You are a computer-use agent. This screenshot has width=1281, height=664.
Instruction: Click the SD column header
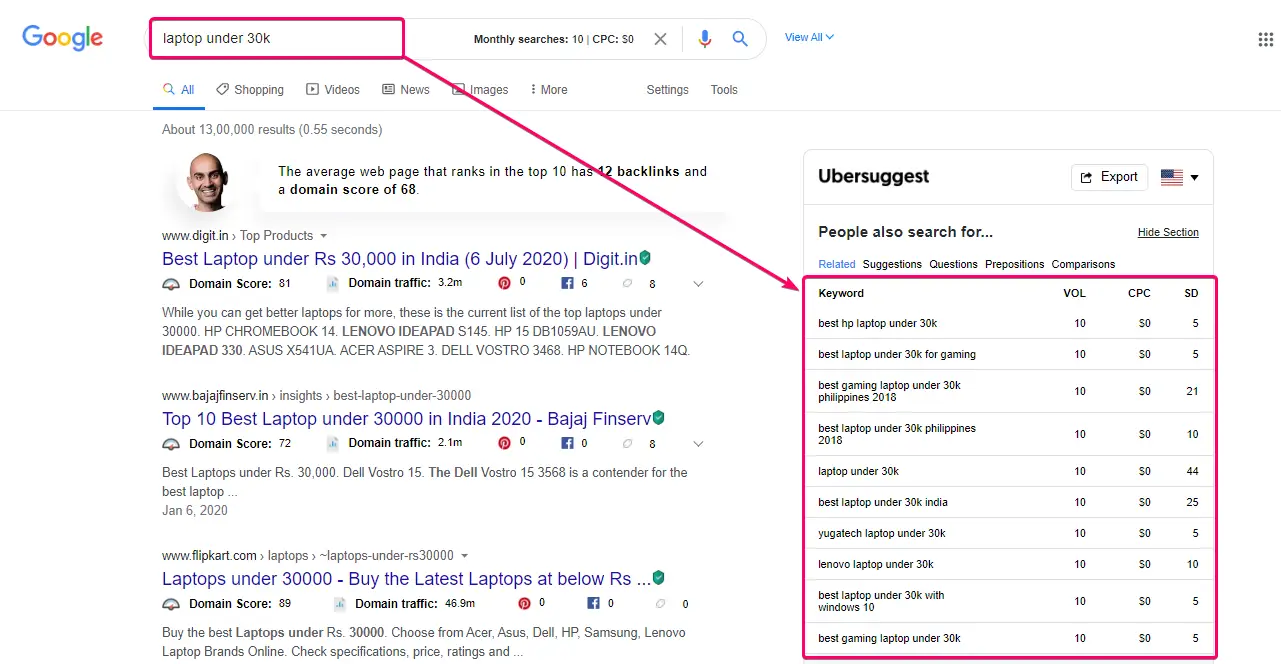pyautogui.click(x=1191, y=294)
